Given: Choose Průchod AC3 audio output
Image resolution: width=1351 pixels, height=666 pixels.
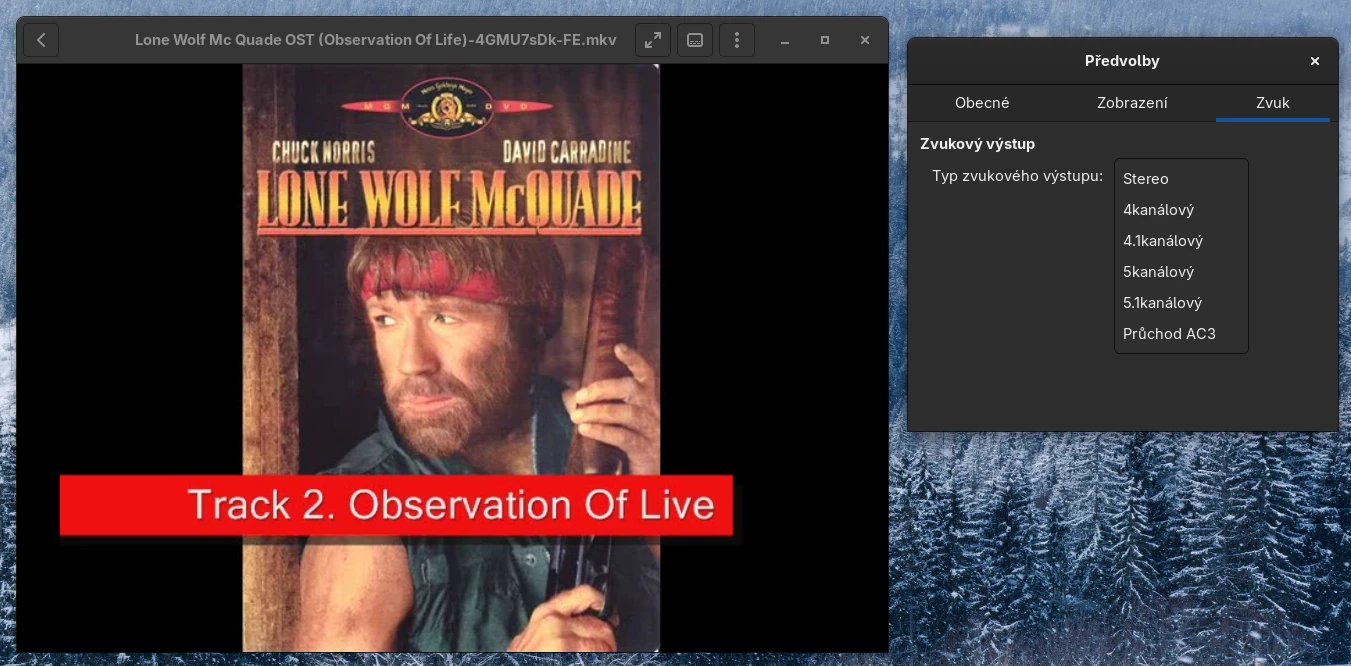Looking at the screenshot, I should [x=1181, y=334].
